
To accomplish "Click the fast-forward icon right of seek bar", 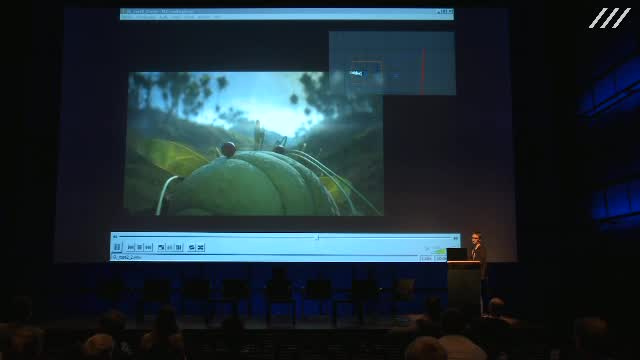I will click(456, 238).
